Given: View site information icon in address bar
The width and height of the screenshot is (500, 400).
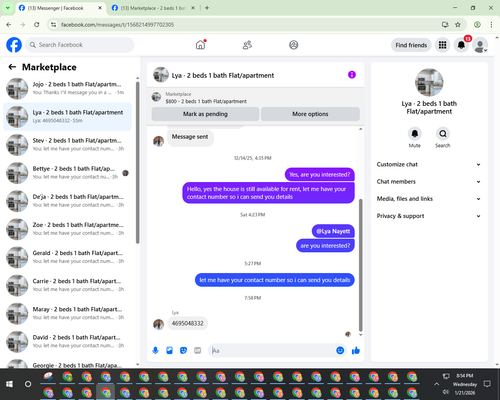Looking at the screenshot, I should point(53,24).
